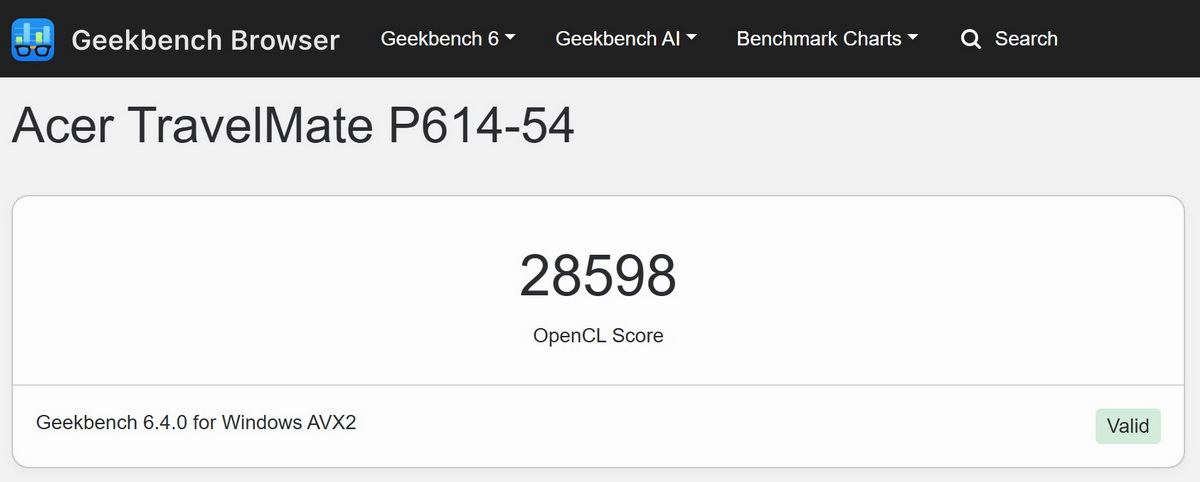
Task: Click the word "Acer" in the heading
Action: (x=63, y=127)
